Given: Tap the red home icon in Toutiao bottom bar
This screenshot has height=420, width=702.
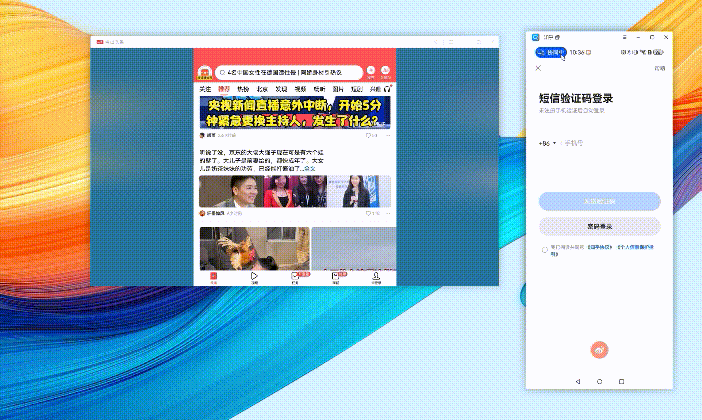Looking at the screenshot, I should coord(214,278).
